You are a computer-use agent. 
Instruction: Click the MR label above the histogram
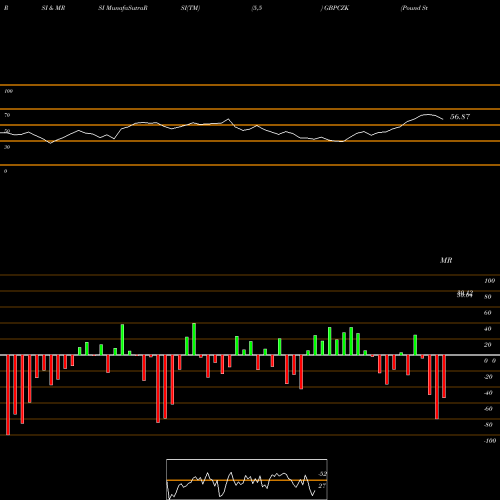[x=446, y=260]
